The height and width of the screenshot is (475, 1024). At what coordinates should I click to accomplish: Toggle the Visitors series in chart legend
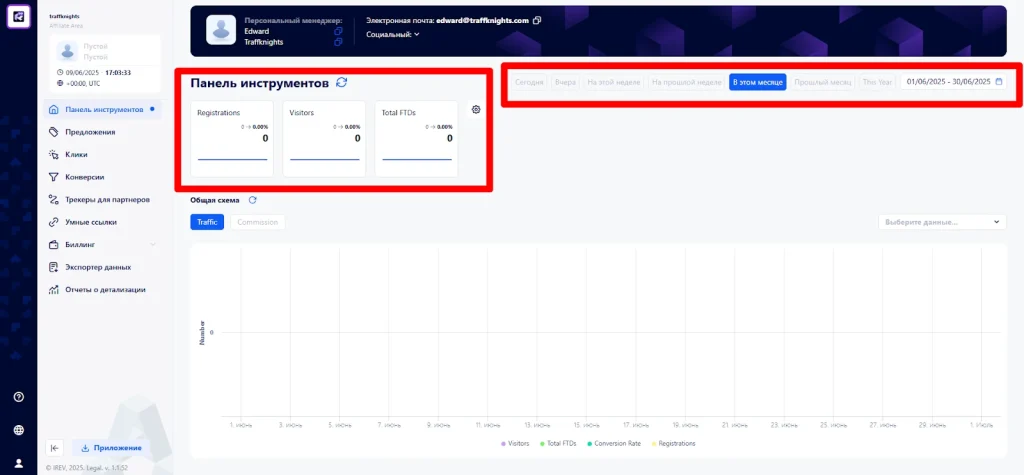(515, 444)
